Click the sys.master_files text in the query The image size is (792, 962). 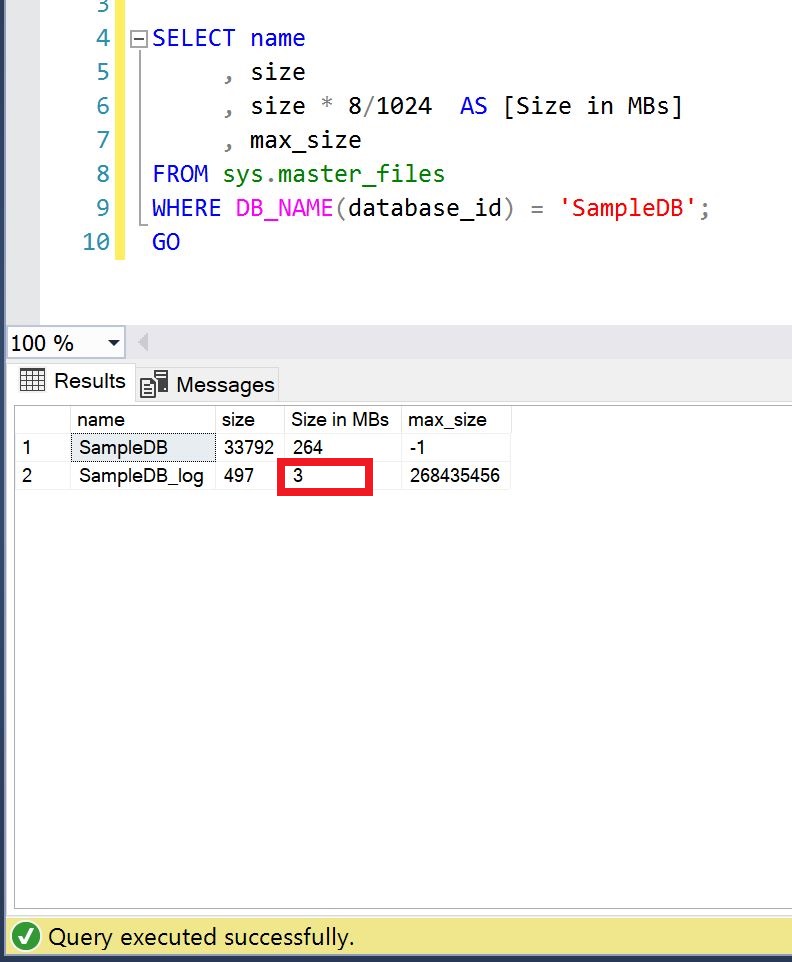(x=333, y=174)
